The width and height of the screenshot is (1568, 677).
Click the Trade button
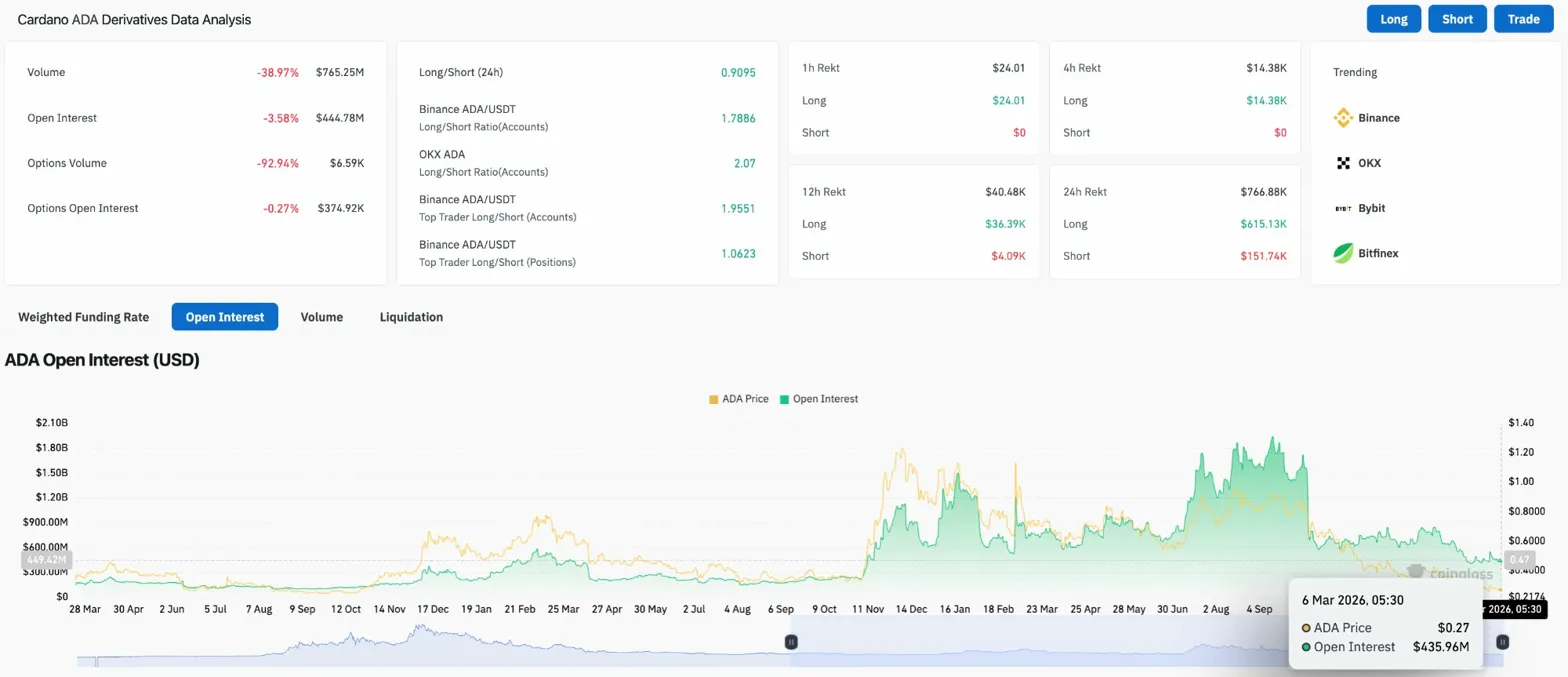(x=1523, y=19)
